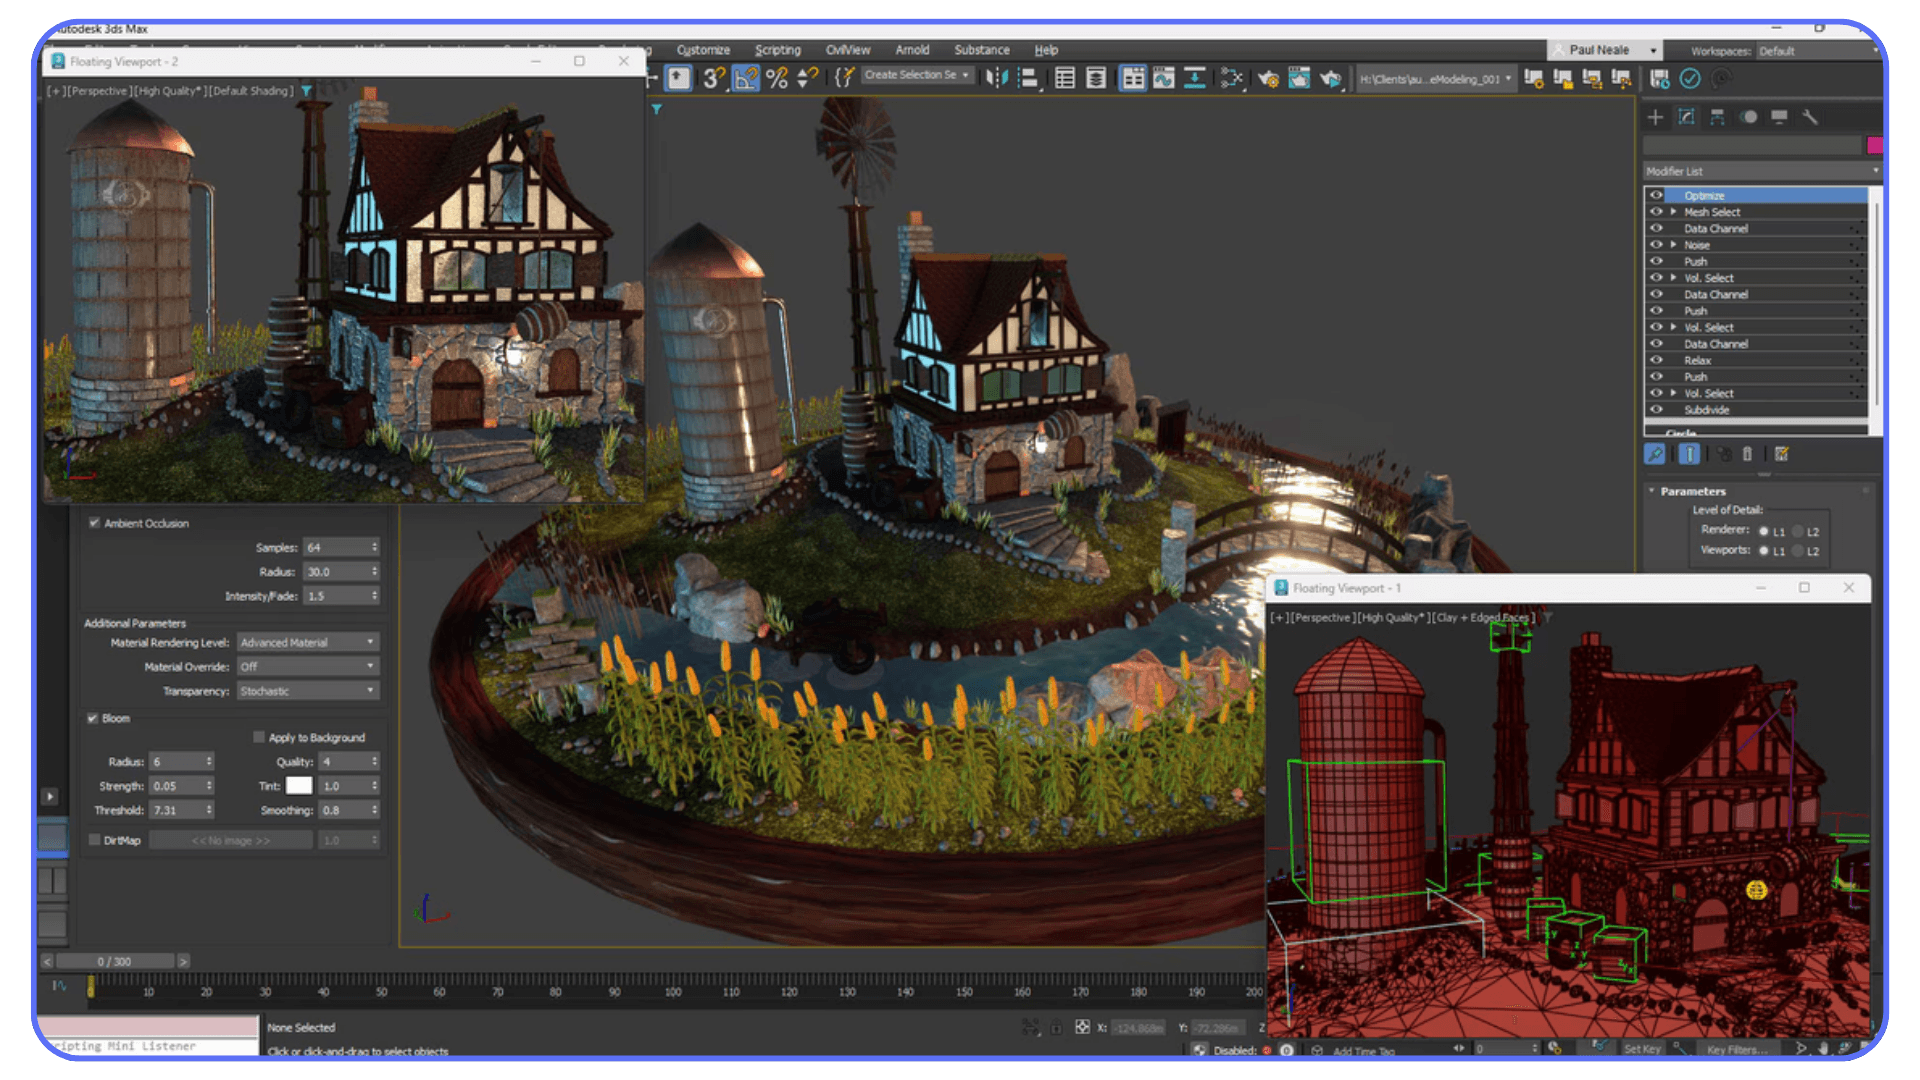The height and width of the screenshot is (1080, 1920).
Task: Click the Mirror tool icon
Action: 996,78
